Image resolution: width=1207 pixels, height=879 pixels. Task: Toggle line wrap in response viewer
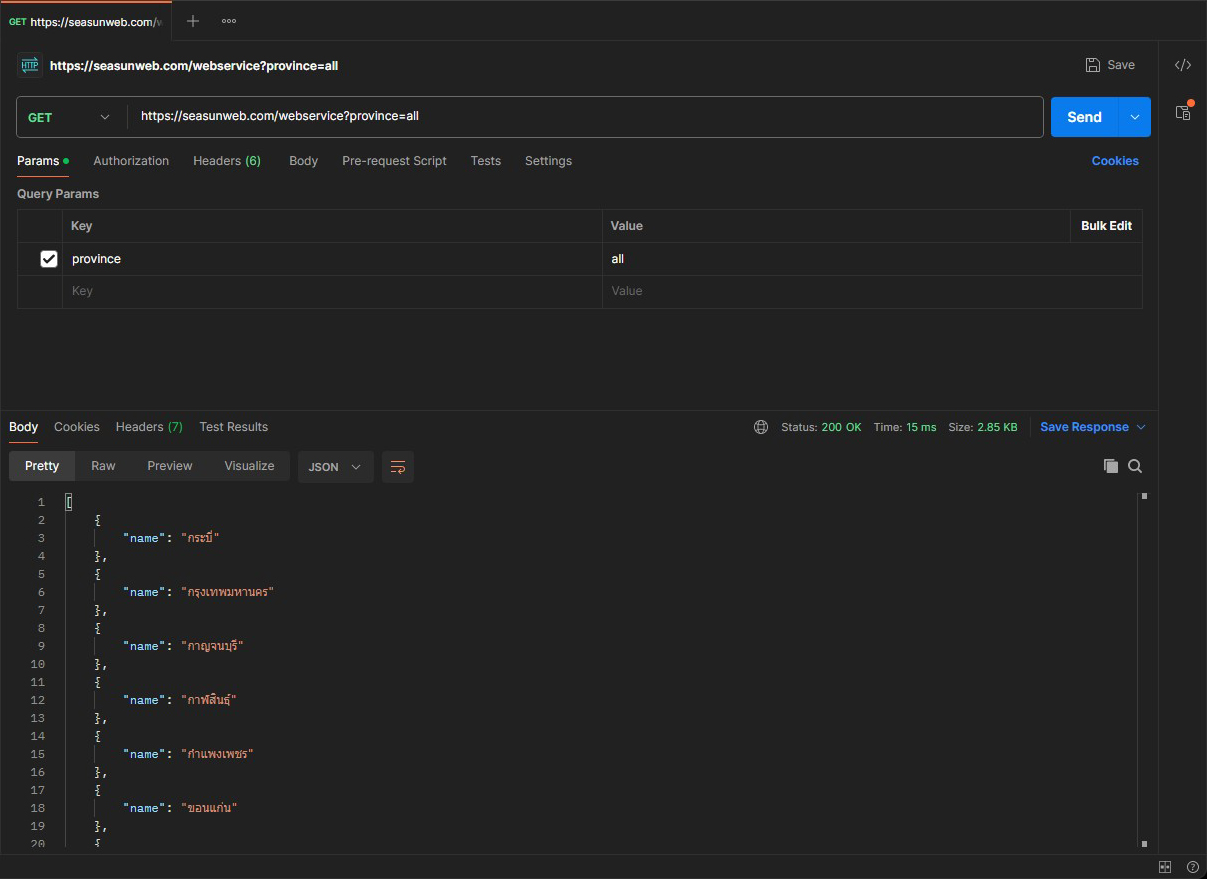tap(398, 467)
